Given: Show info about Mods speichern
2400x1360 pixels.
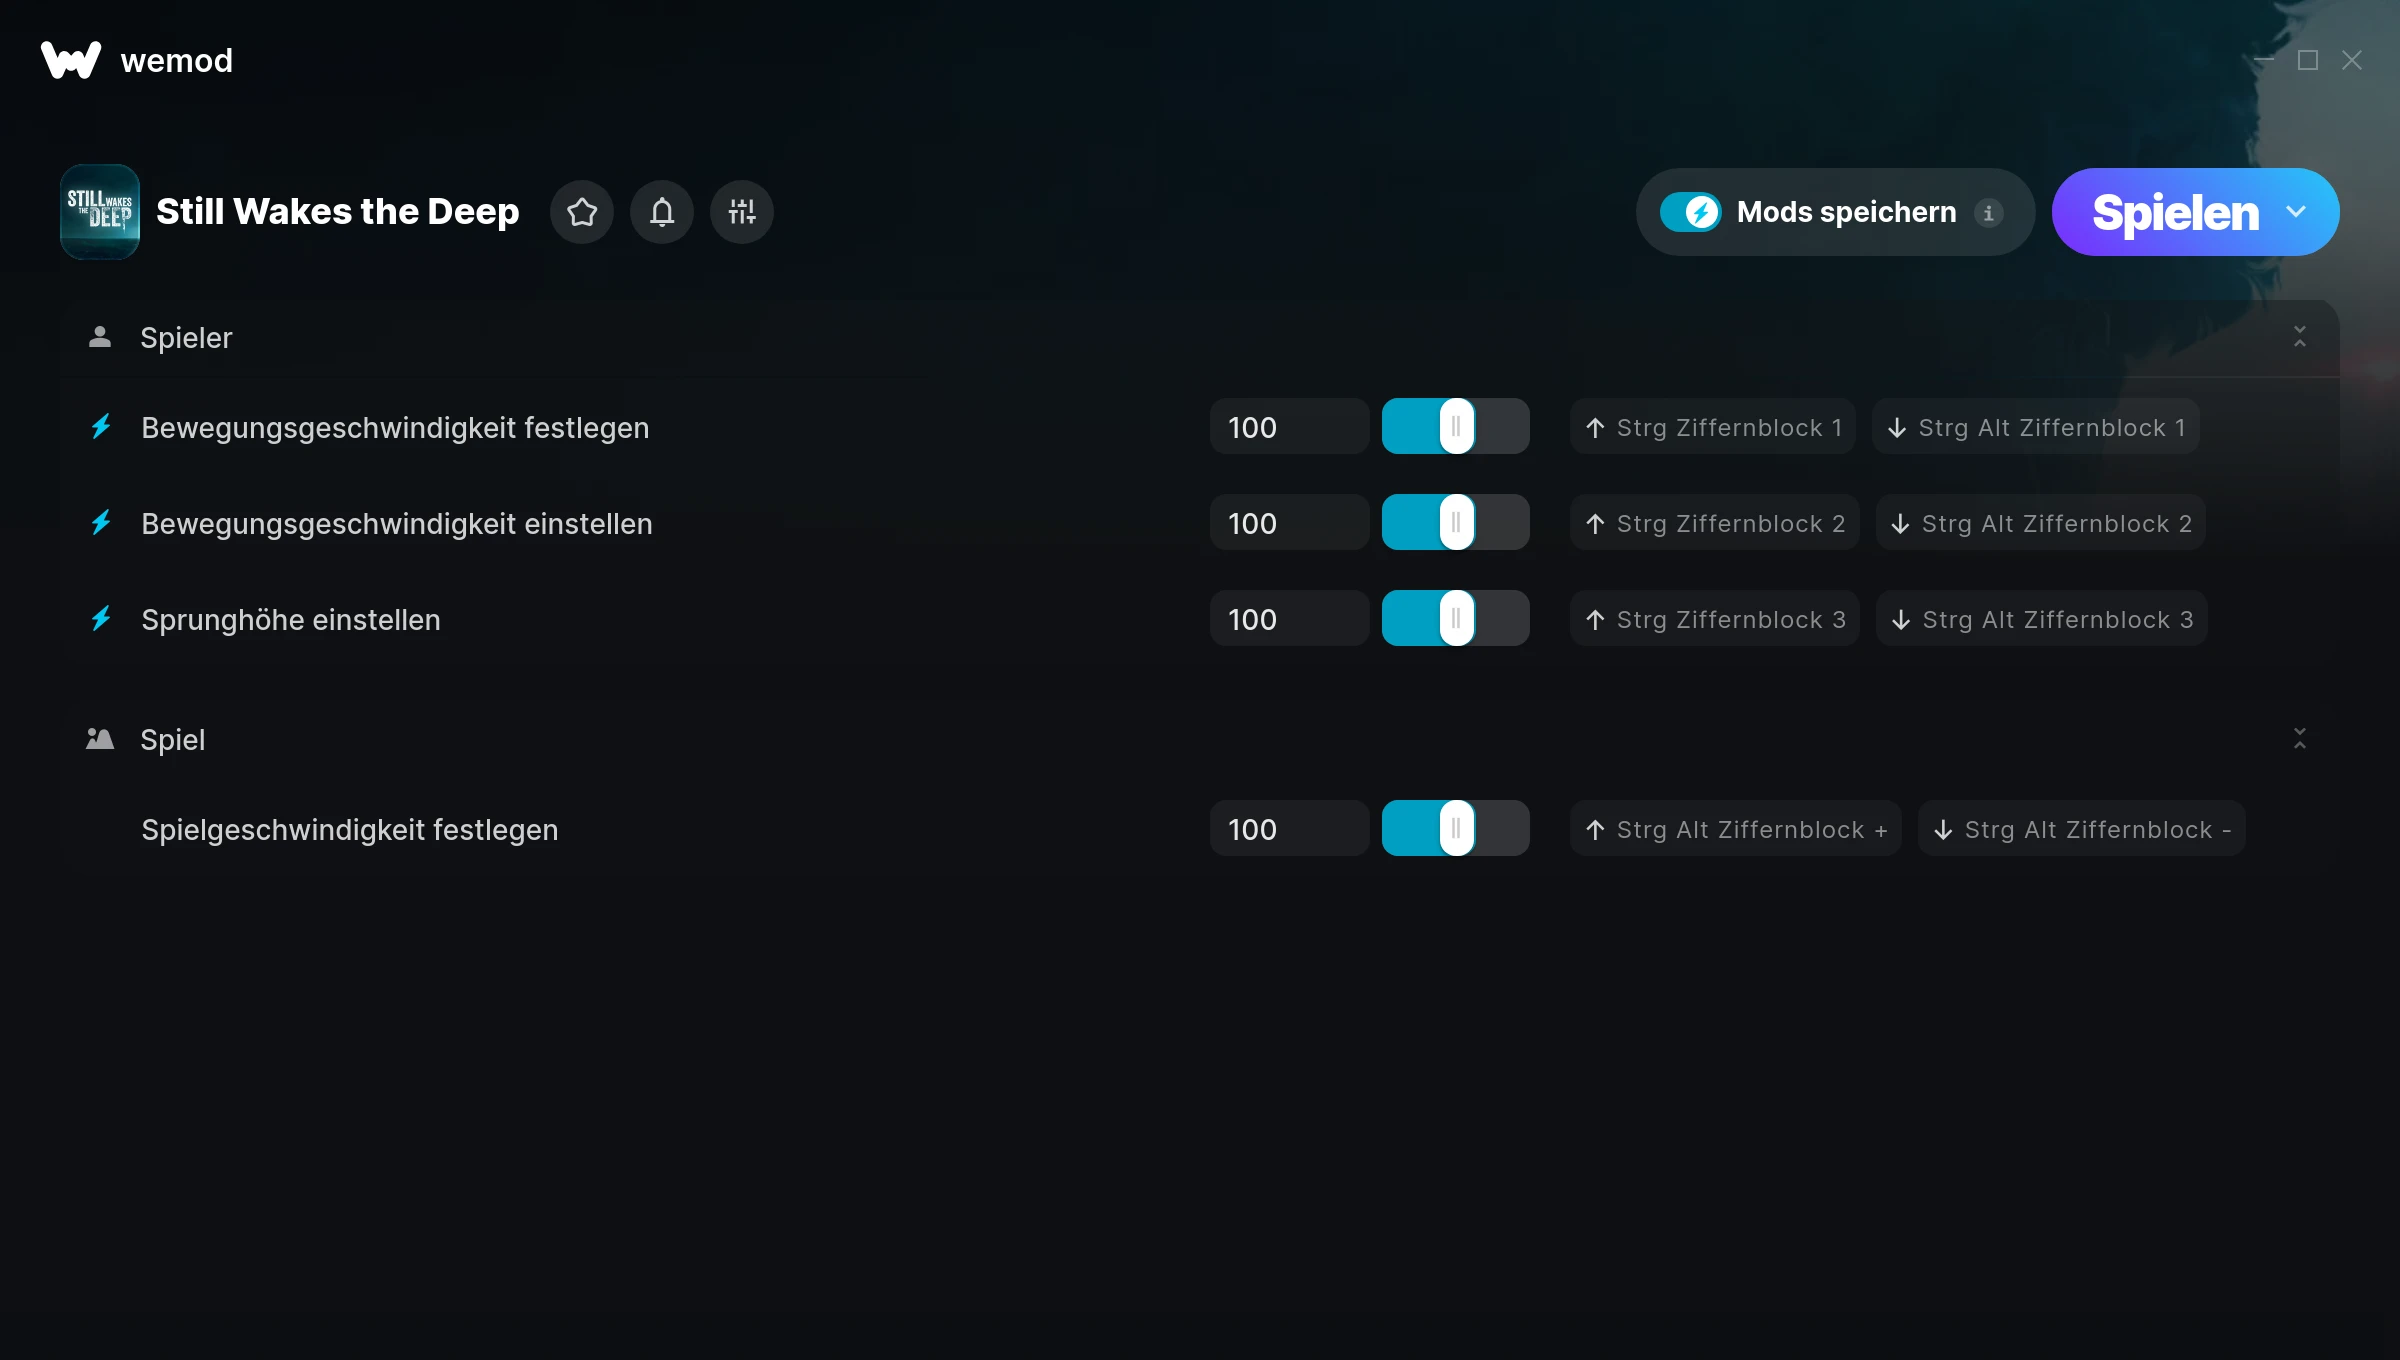Looking at the screenshot, I should coord(1988,213).
